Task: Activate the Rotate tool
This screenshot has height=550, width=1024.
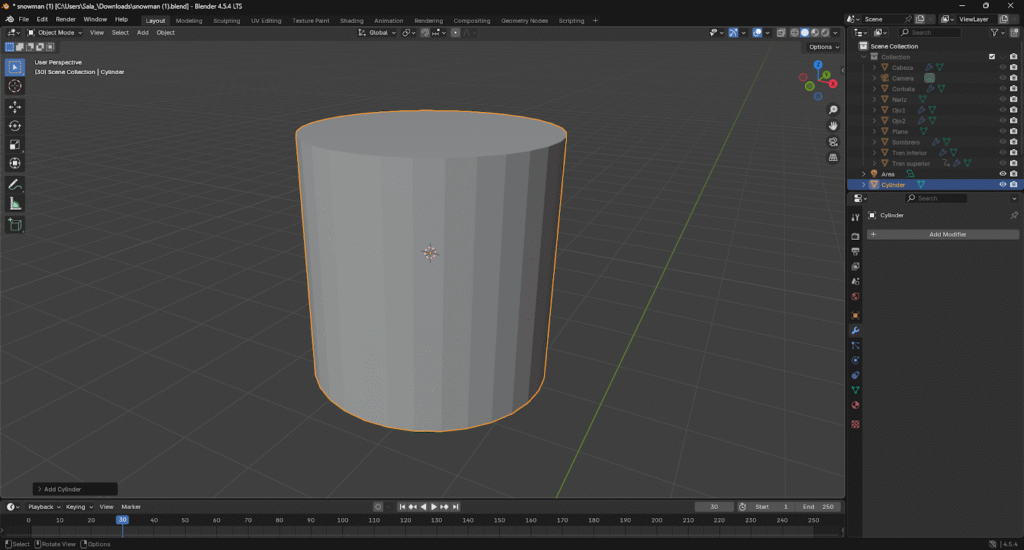Action: tap(15, 125)
